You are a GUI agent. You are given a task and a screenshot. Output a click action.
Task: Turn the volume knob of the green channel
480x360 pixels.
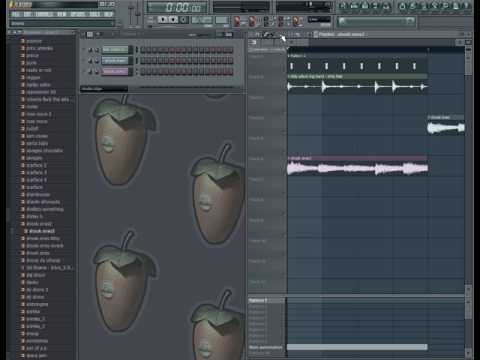(x=97, y=50)
